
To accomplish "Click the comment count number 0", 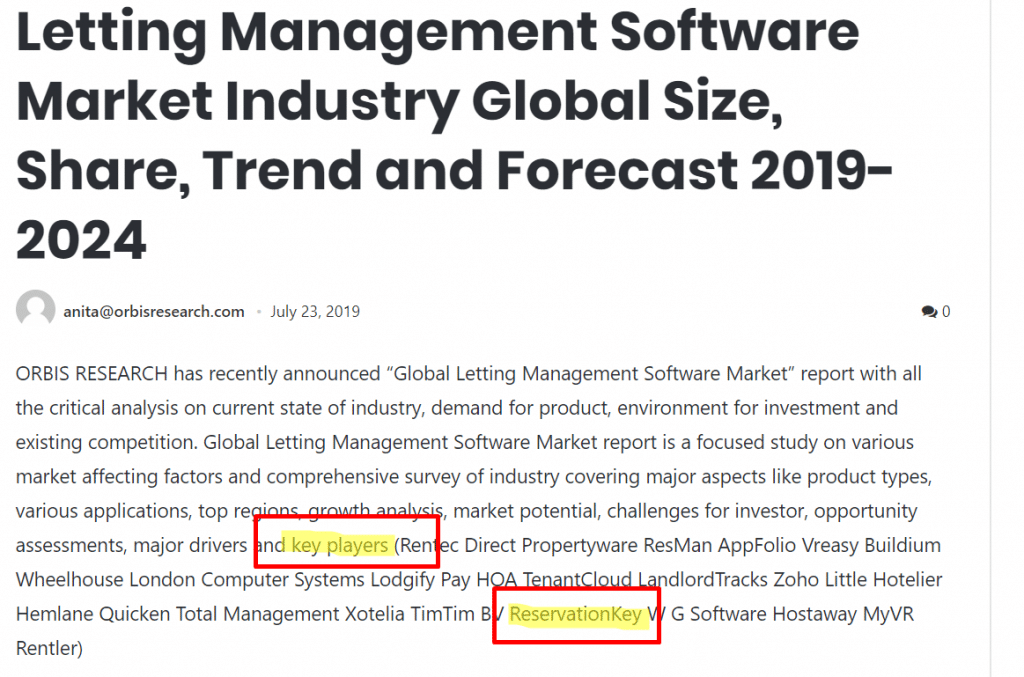I will coord(946,312).
